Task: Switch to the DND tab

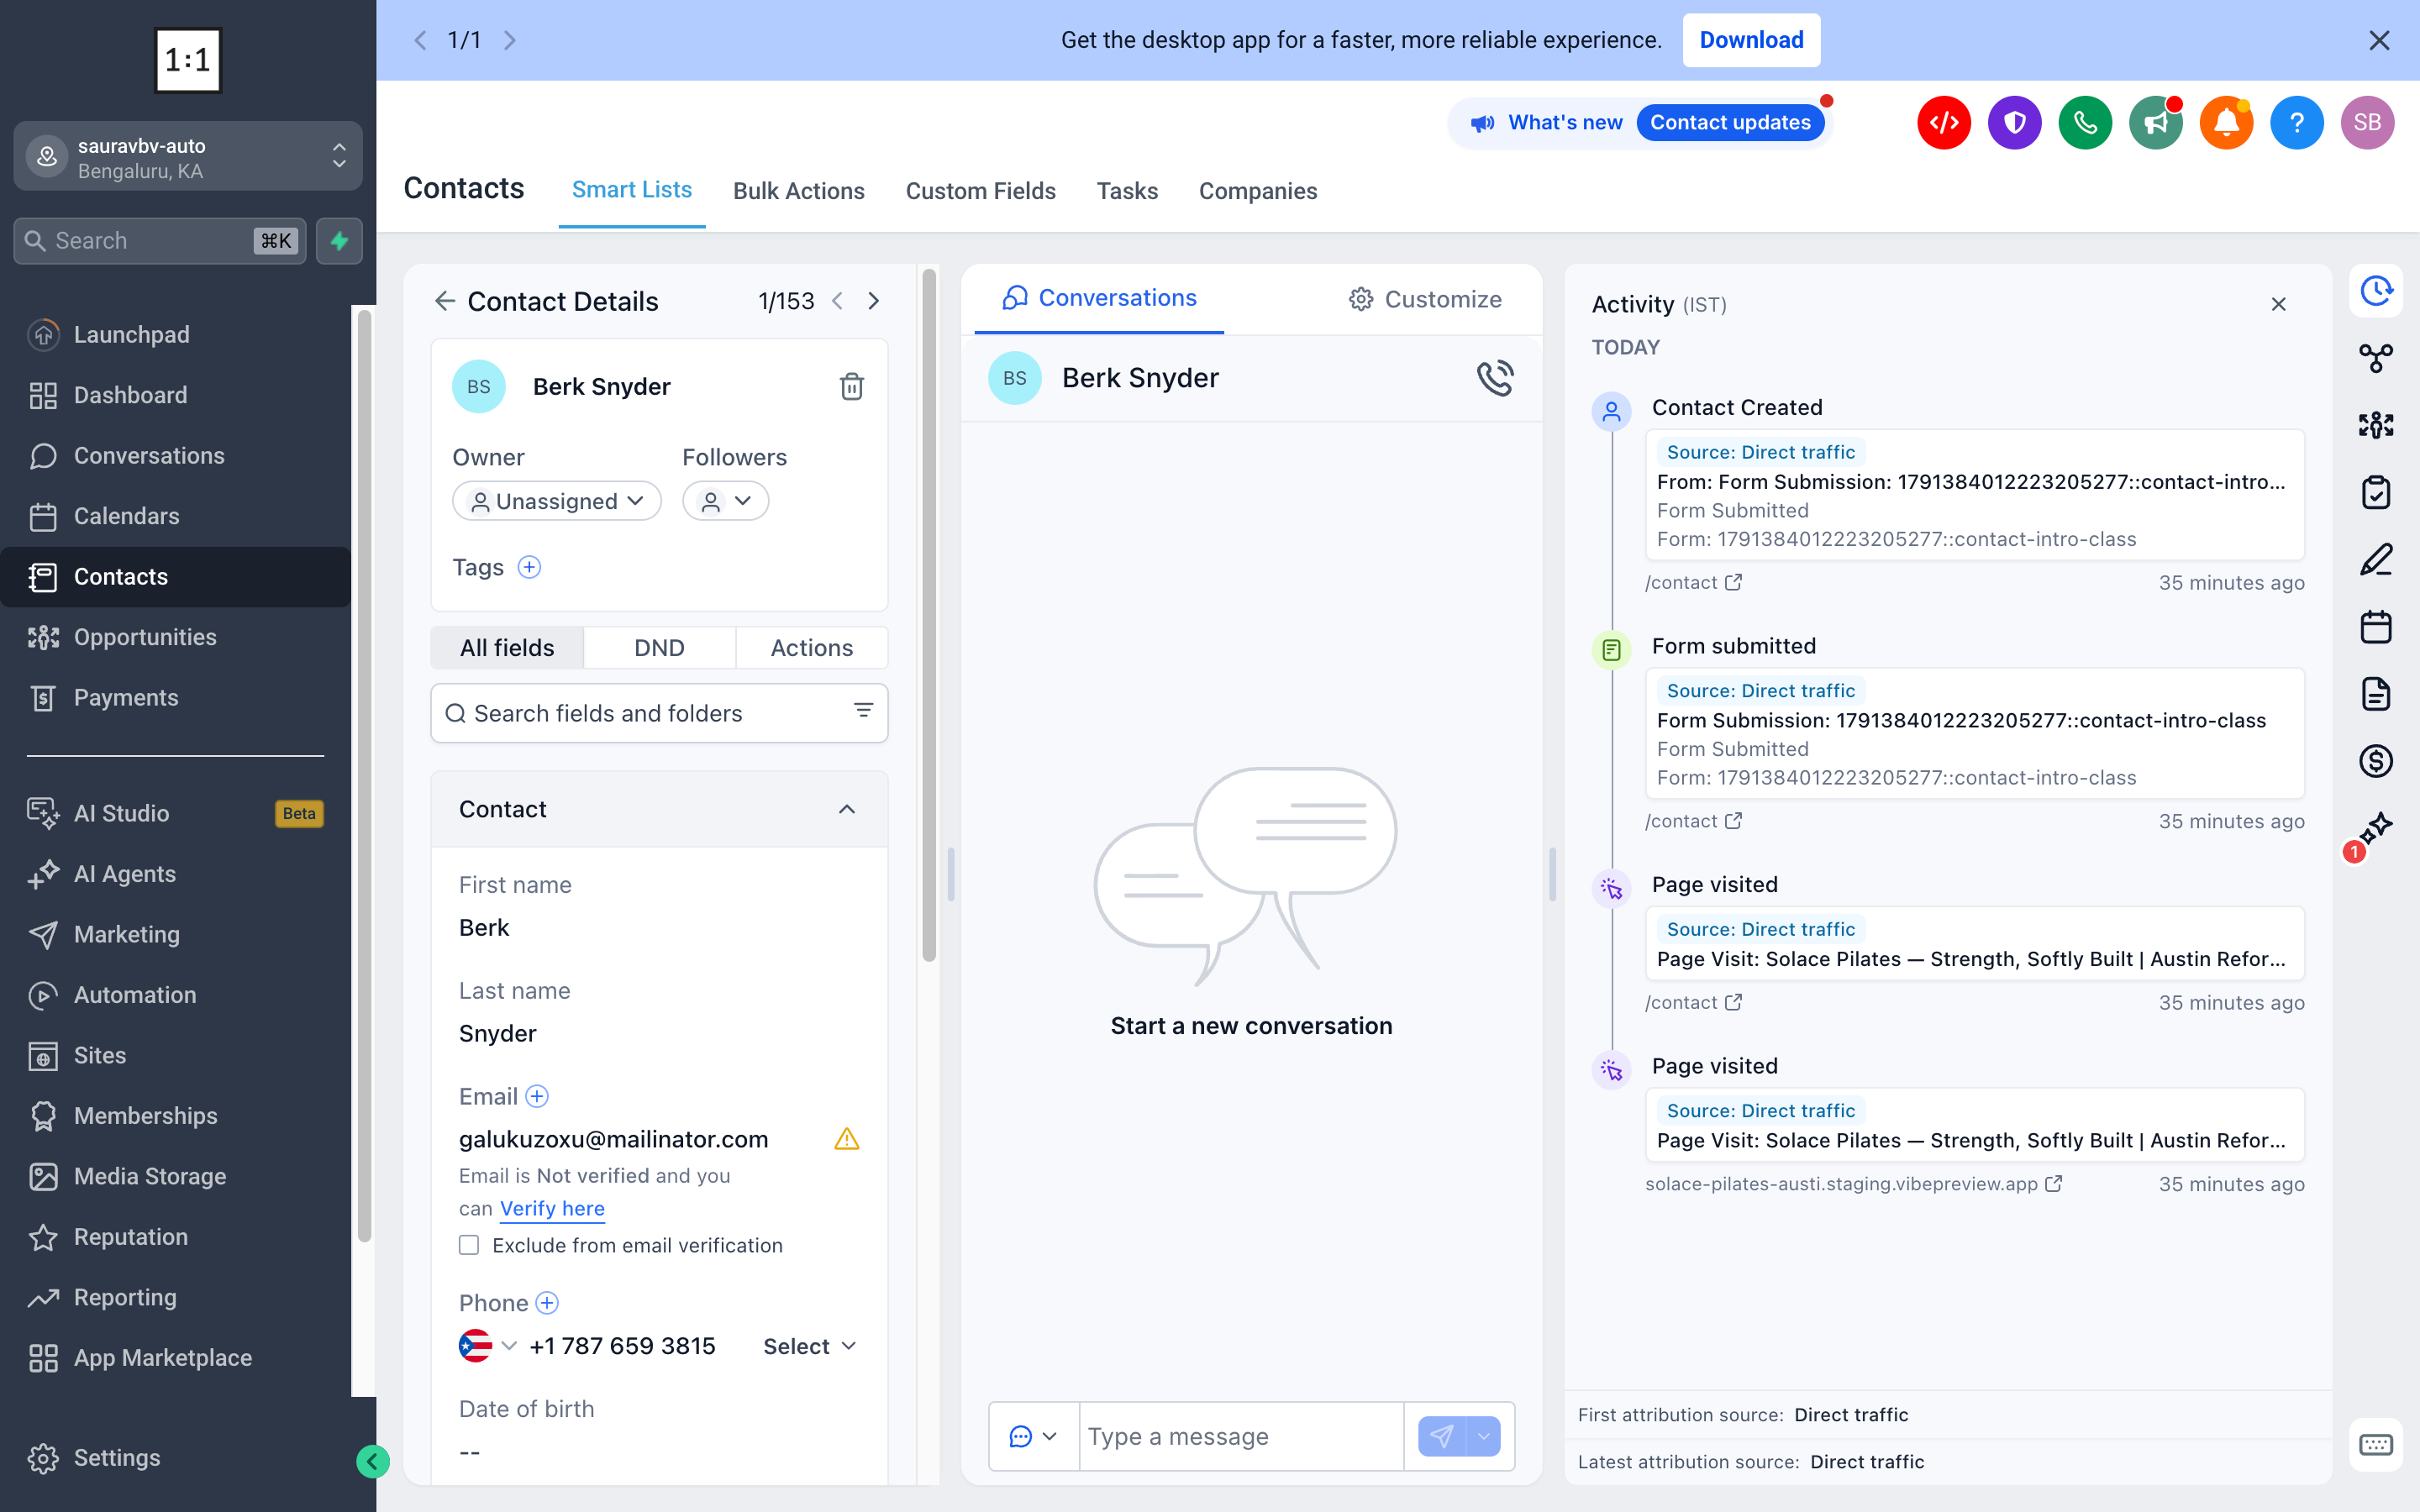Action: pos(659,648)
